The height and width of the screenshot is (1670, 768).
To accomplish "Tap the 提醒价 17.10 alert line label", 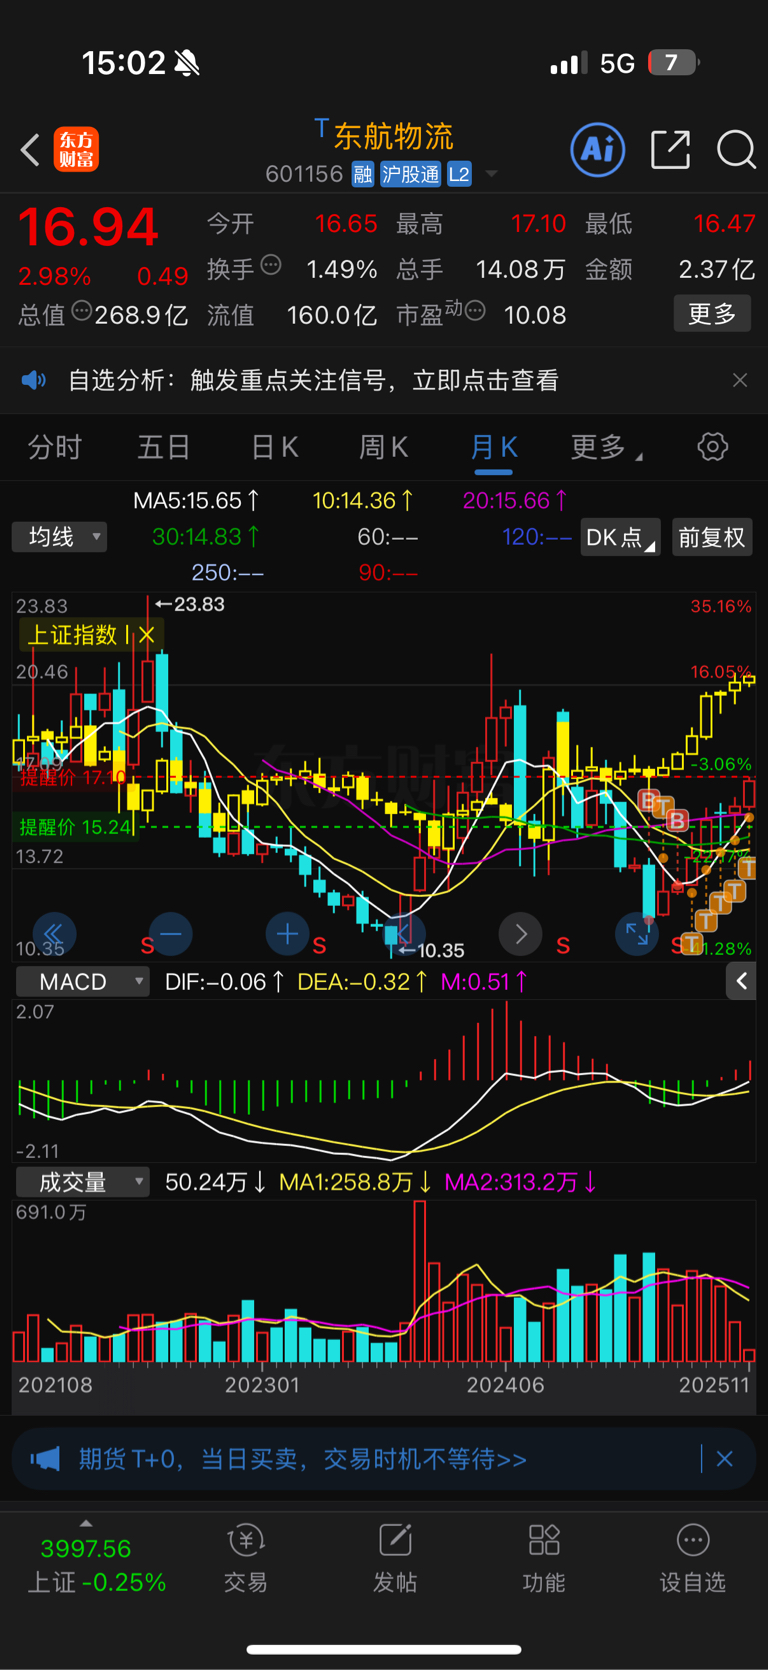I will point(73,777).
